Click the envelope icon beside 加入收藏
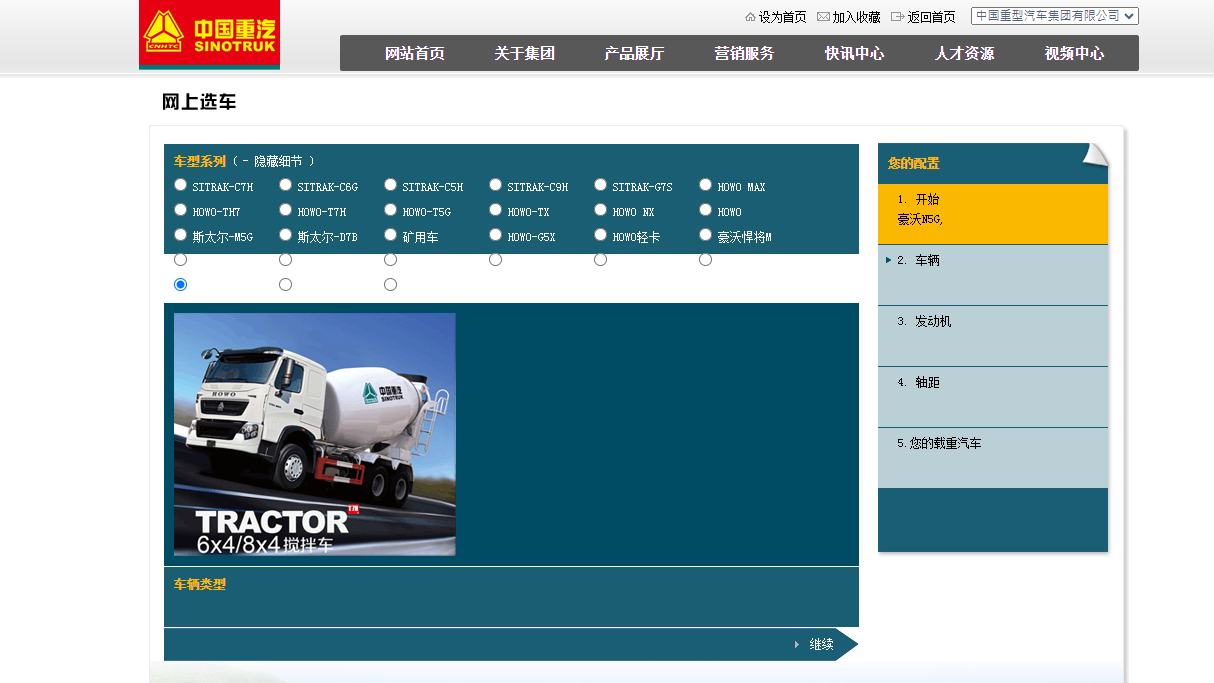Viewport: 1214px width, 683px height. 823,17
